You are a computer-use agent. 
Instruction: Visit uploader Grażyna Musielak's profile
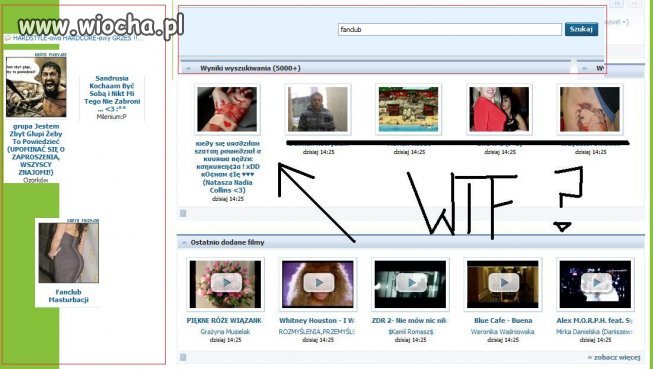click(225, 332)
